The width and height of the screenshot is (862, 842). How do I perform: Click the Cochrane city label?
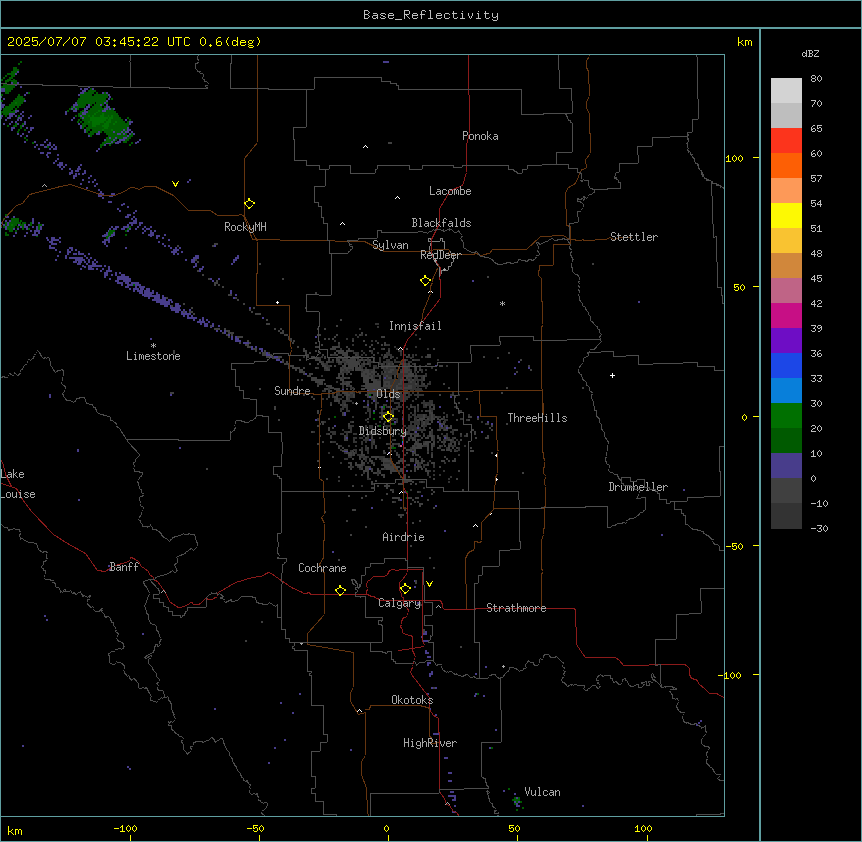pos(322,568)
